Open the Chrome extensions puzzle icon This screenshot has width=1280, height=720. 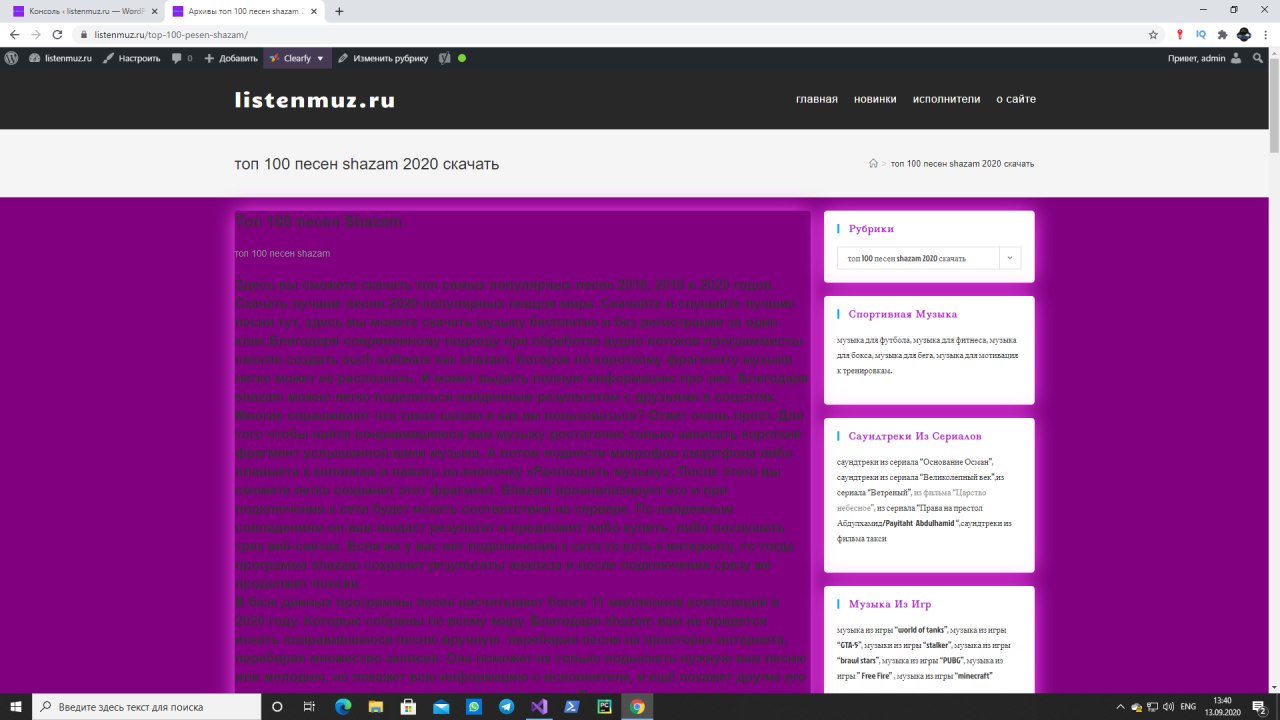pyautogui.click(x=1222, y=34)
